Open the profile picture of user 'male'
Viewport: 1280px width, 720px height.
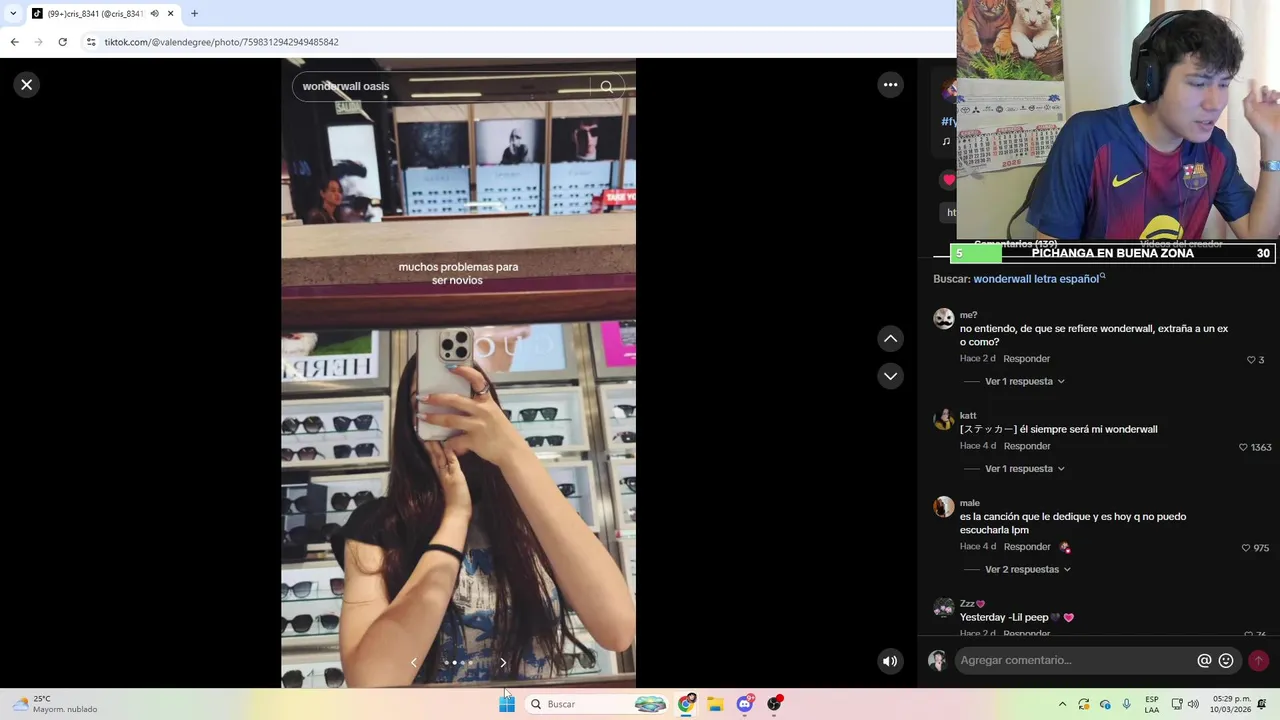[x=943, y=506]
